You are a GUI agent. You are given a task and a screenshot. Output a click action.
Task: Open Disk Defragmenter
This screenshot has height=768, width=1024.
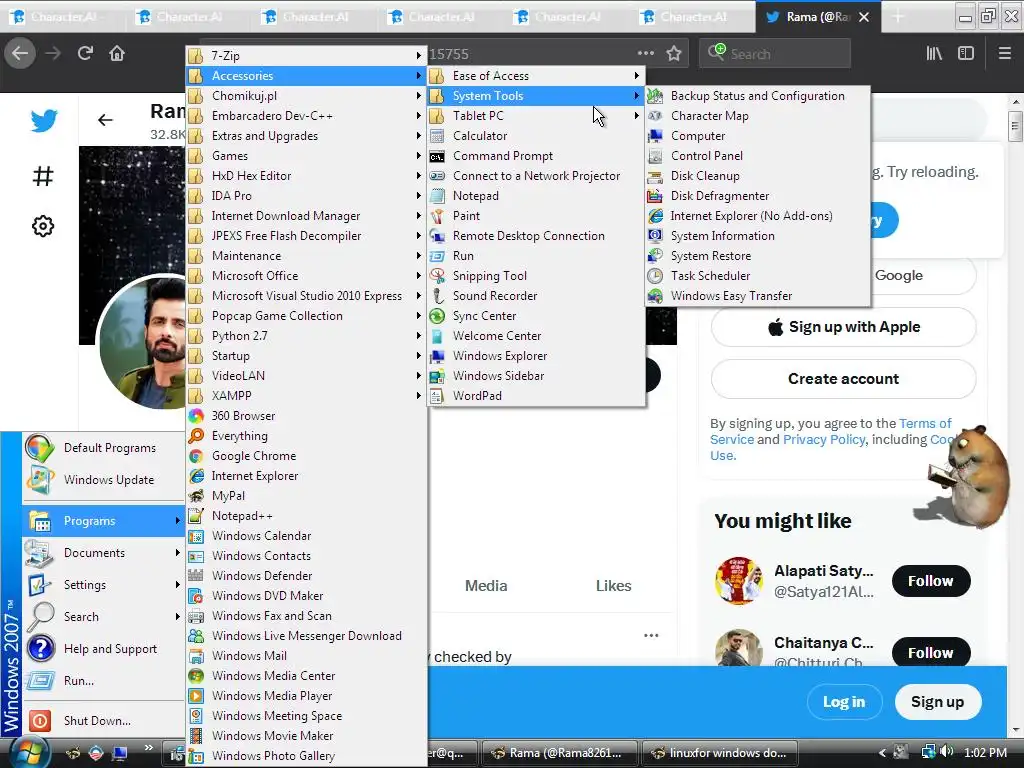[758, 196]
